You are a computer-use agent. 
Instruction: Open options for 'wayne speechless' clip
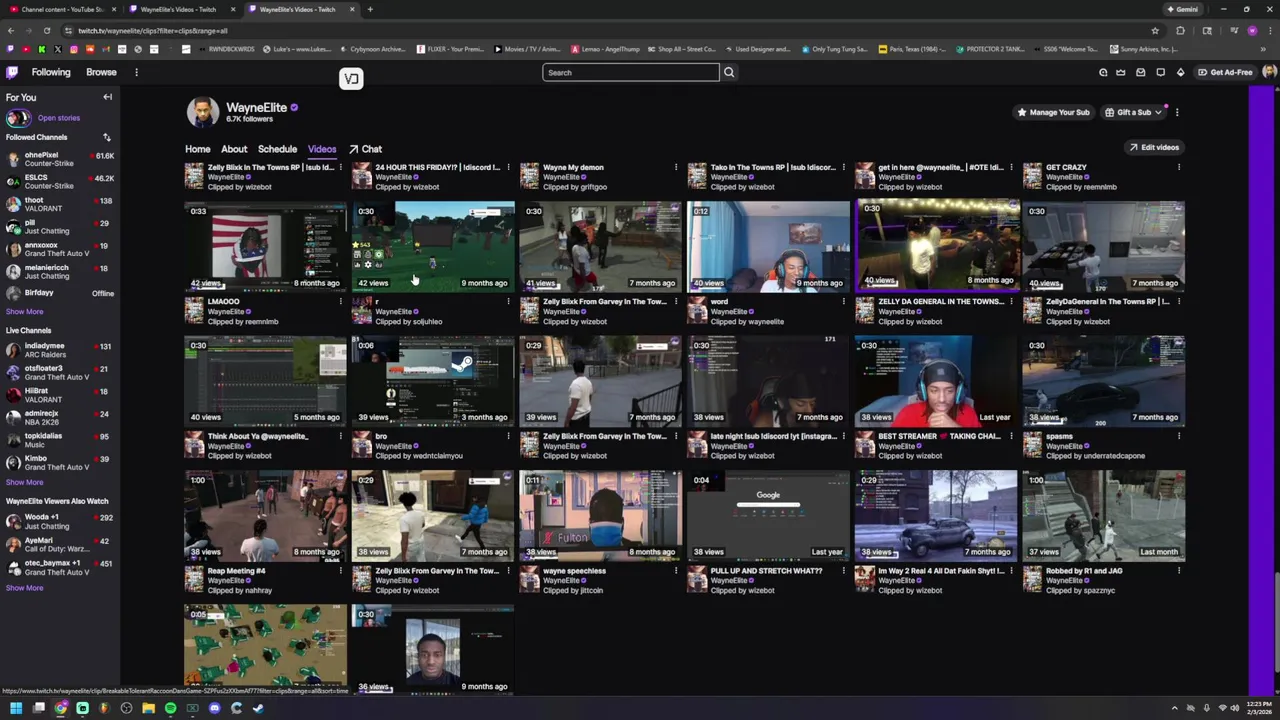(676, 571)
